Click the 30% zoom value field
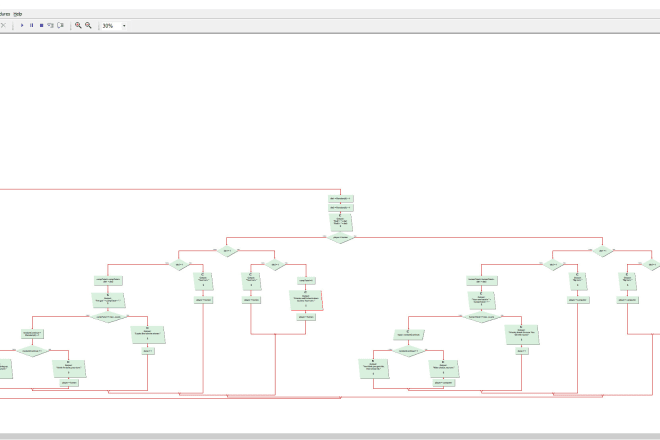660x440 pixels. coord(111,26)
